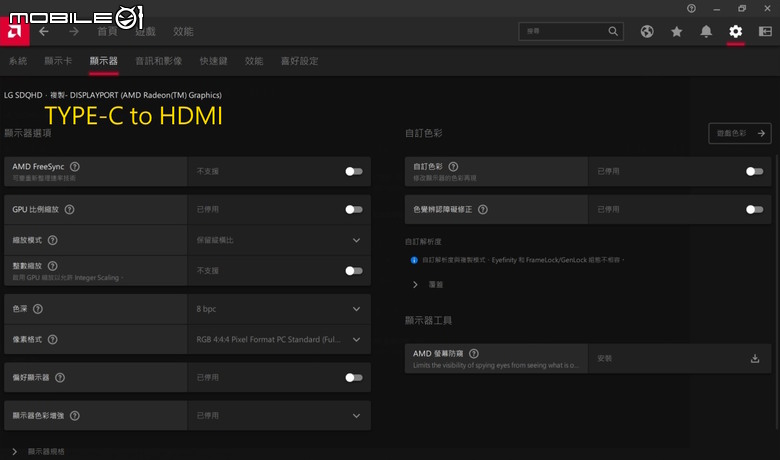Show help for AMD FreeSync
This screenshot has width=780, height=460.
(x=75, y=167)
